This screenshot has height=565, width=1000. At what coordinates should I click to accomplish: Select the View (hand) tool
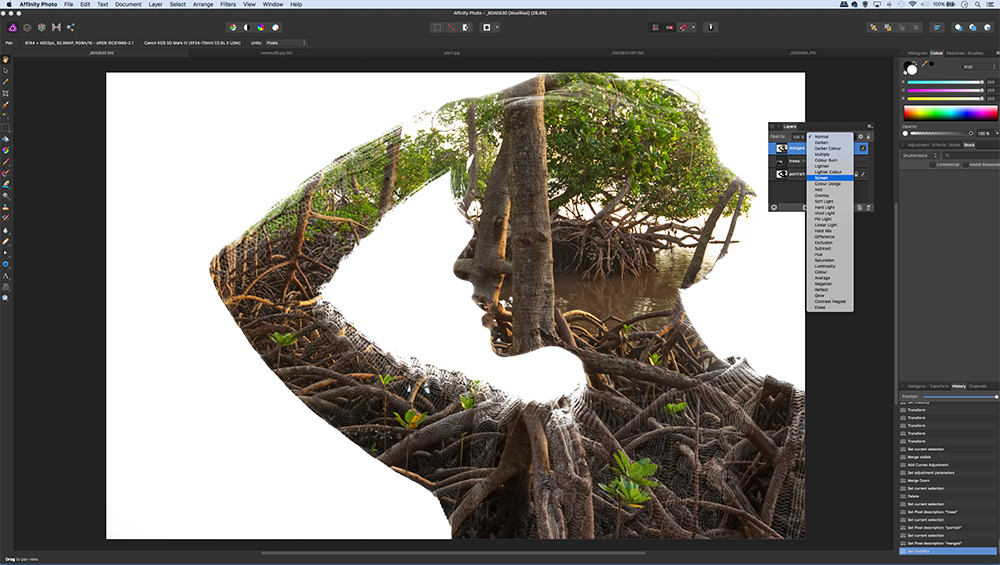click(6, 59)
